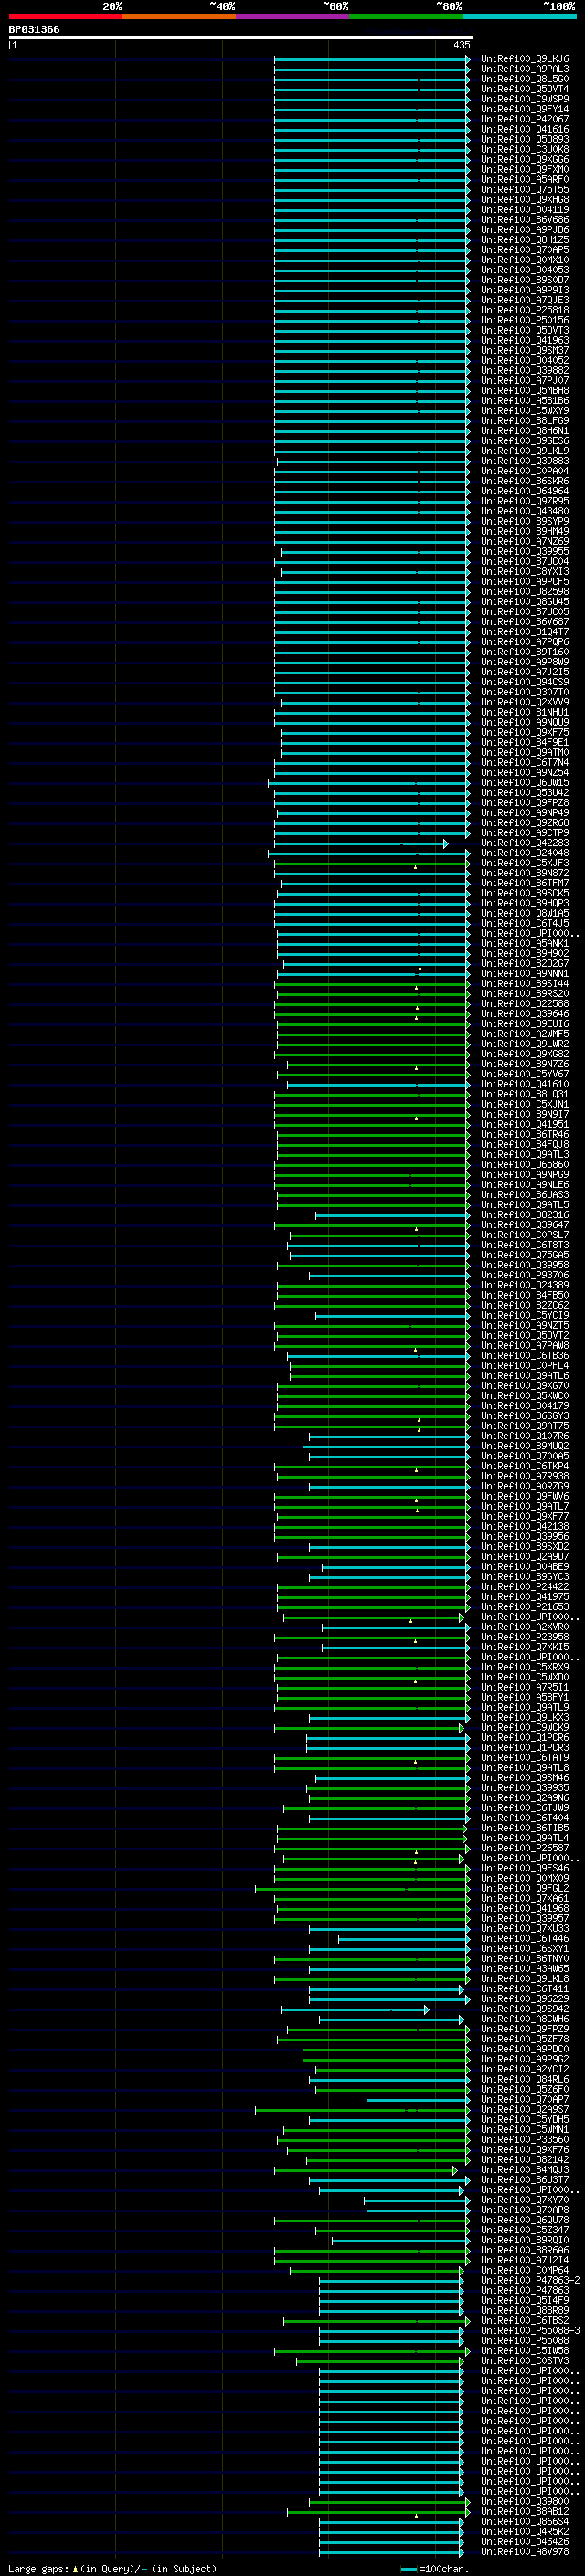Open hit UniRef100_B2D2G7

click(525, 964)
